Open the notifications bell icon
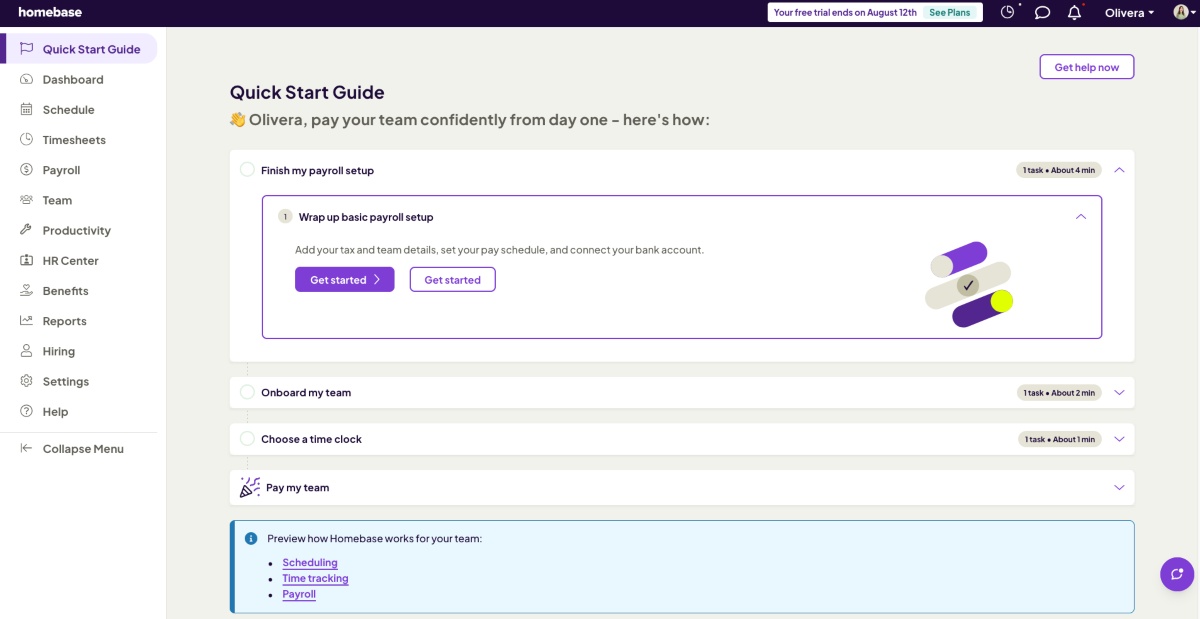The image size is (1200, 619). pyautogui.click(x=1073, y=12)
